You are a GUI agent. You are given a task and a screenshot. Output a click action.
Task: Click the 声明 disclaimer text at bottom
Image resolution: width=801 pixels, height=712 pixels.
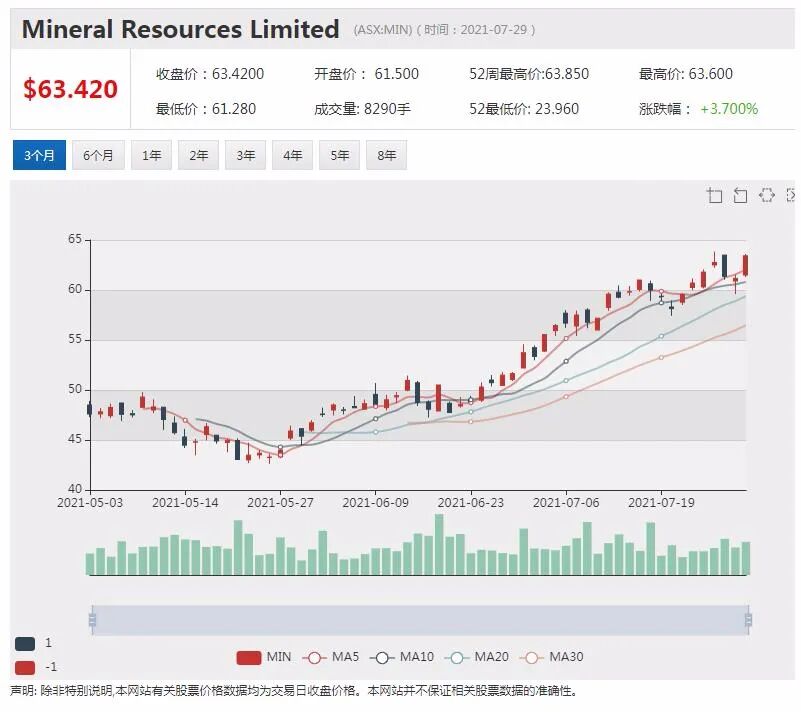(294, 691)
